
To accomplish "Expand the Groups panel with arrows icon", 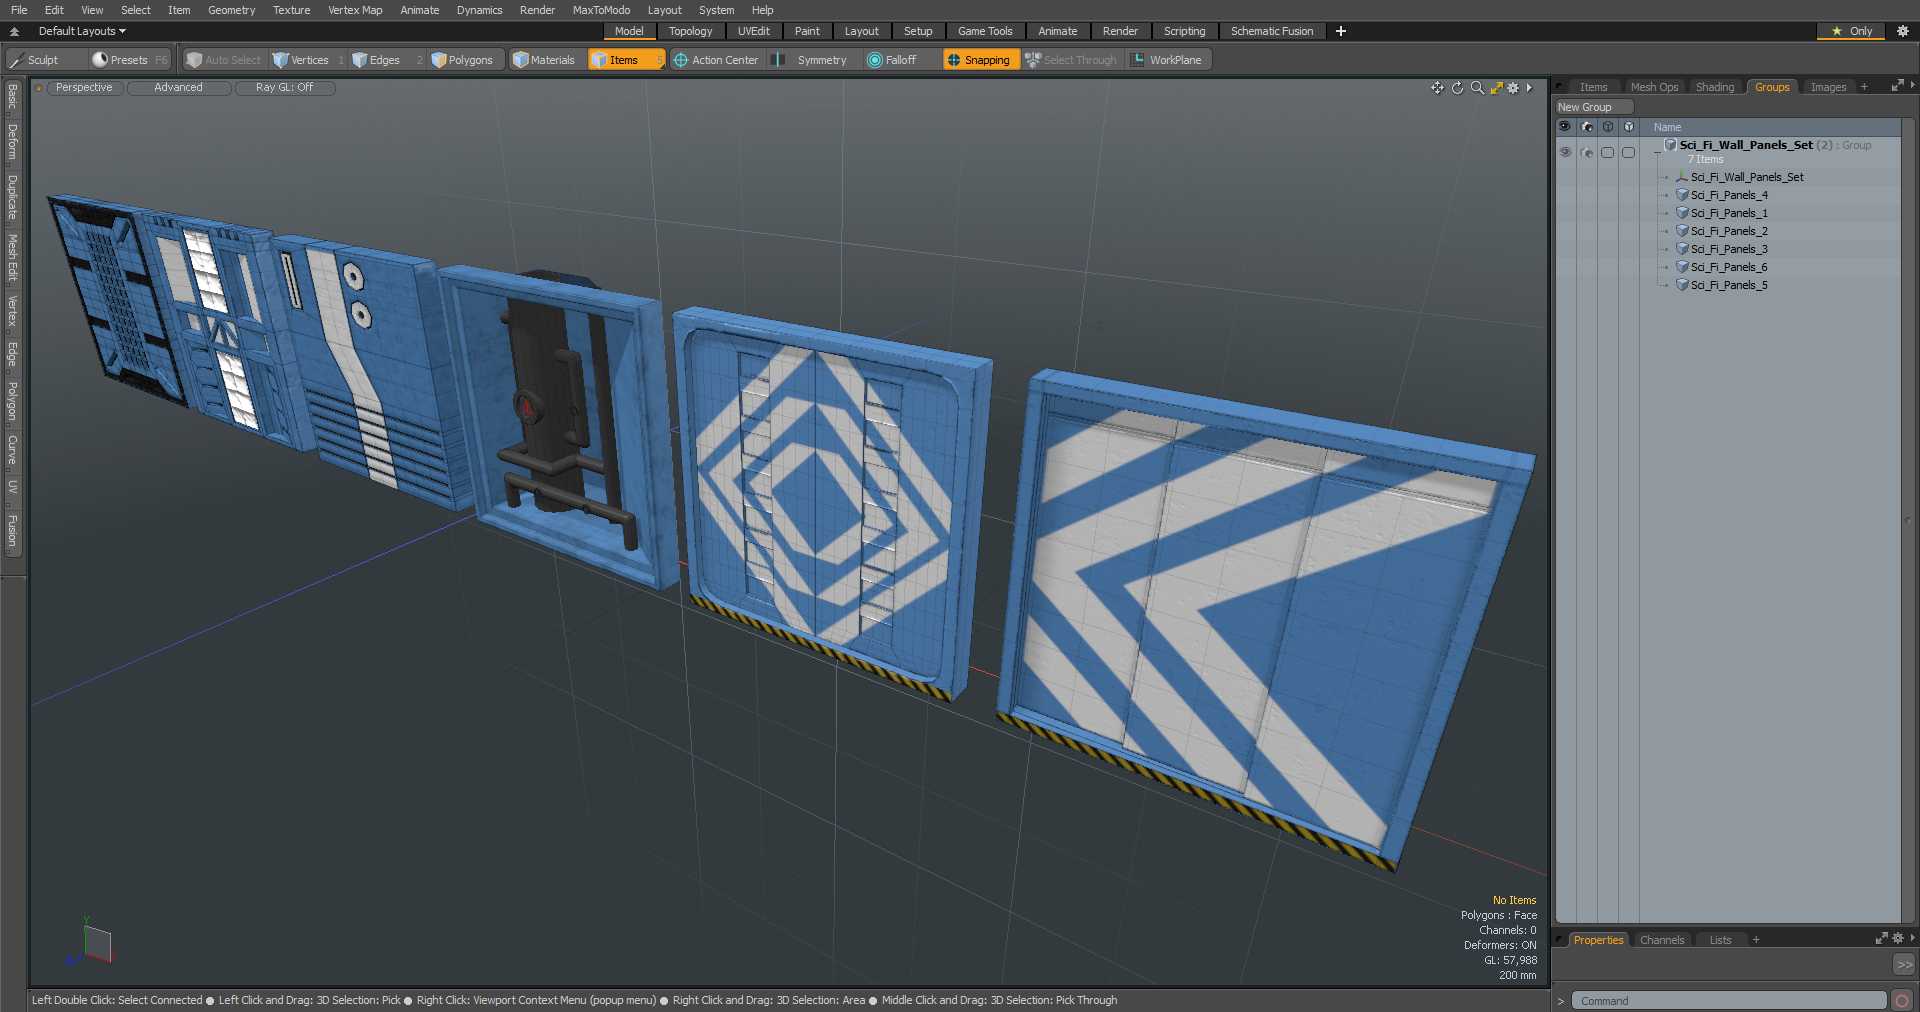I will pos(1897,86).
